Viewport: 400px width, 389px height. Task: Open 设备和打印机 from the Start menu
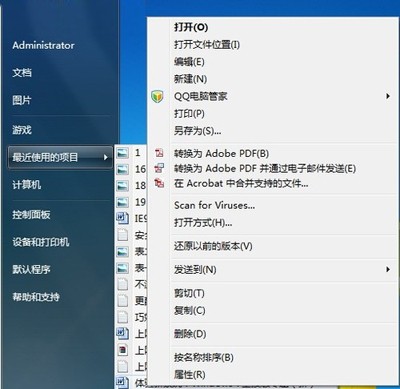click(x=41, y=242)
